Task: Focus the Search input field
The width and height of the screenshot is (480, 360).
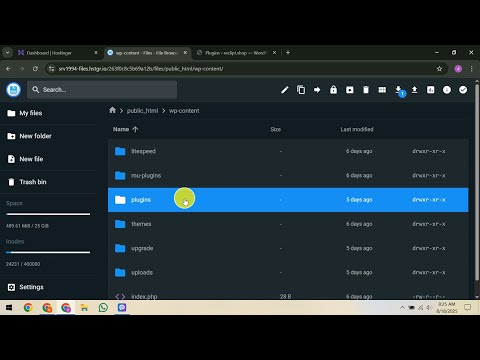Action: [102, 90]
